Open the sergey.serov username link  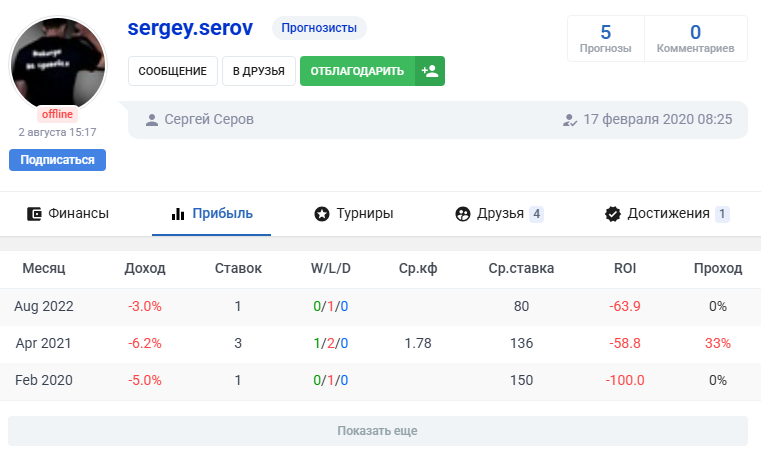190,28
